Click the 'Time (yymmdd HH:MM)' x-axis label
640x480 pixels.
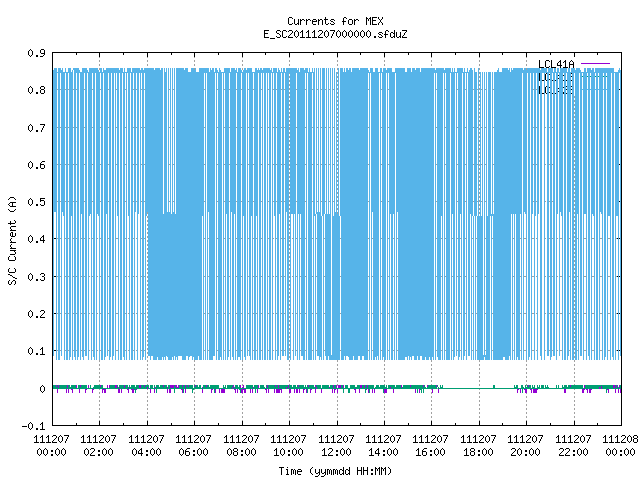click(335, 471)
